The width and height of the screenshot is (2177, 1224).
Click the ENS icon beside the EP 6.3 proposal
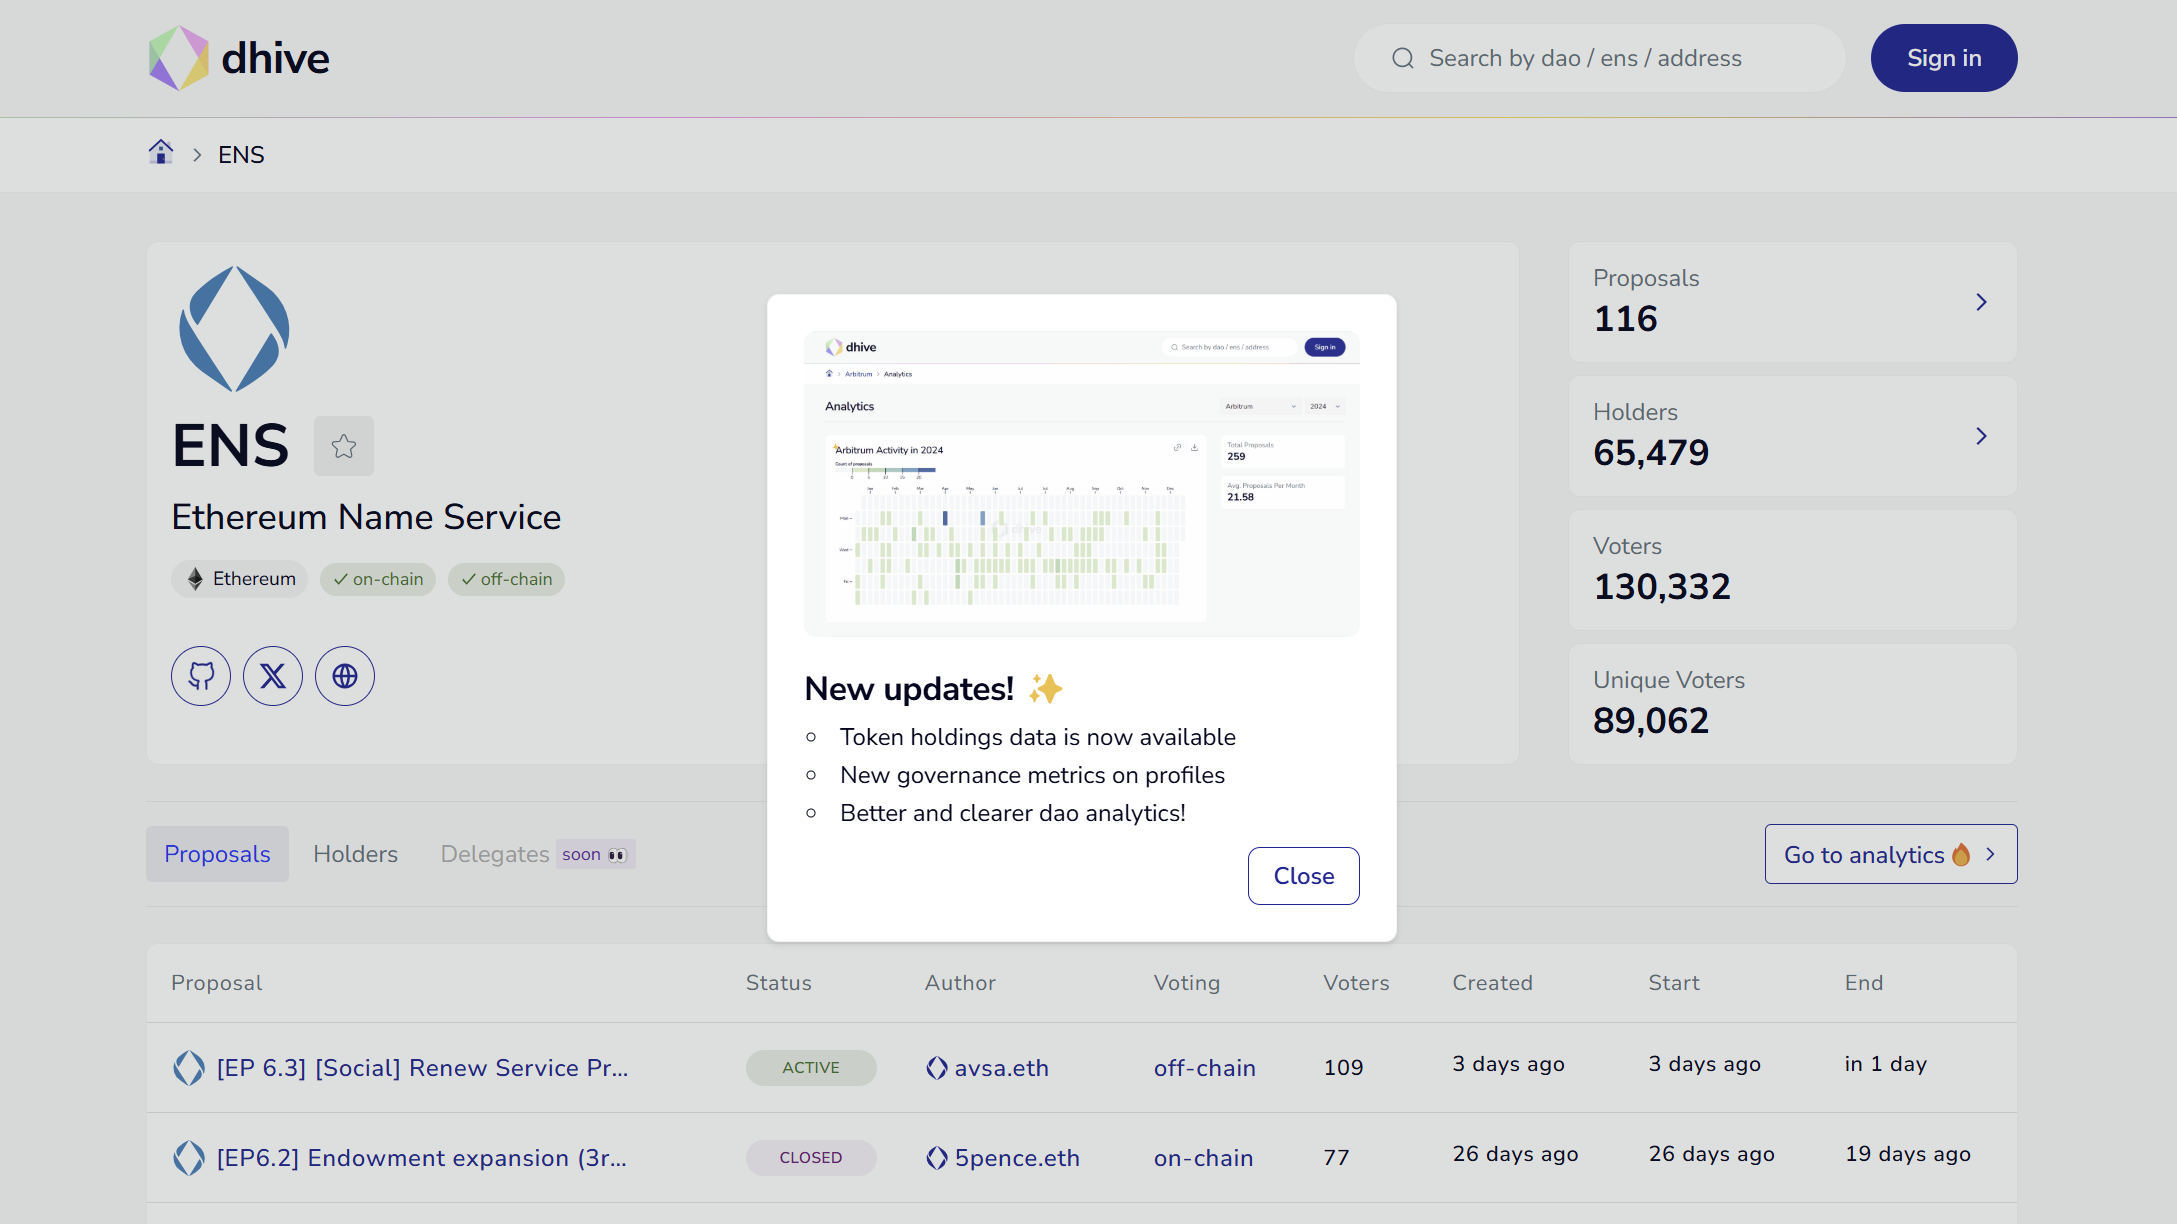tap(188, 1068)
